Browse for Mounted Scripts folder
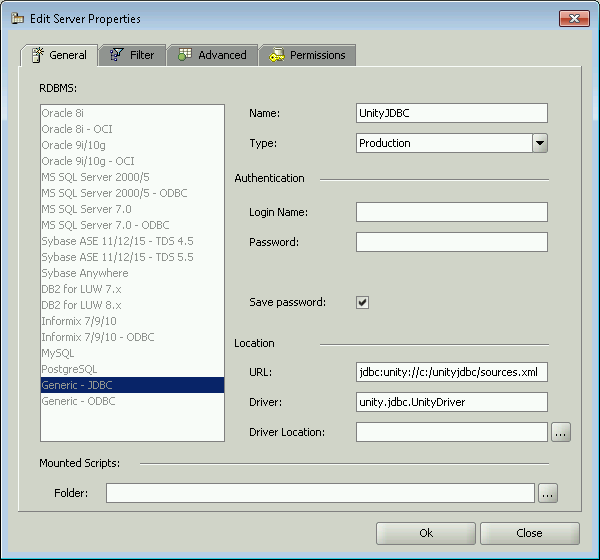Image resolution: width=600 pixels, height=560 pixels. pyautogui.click(x=548, y=493)
